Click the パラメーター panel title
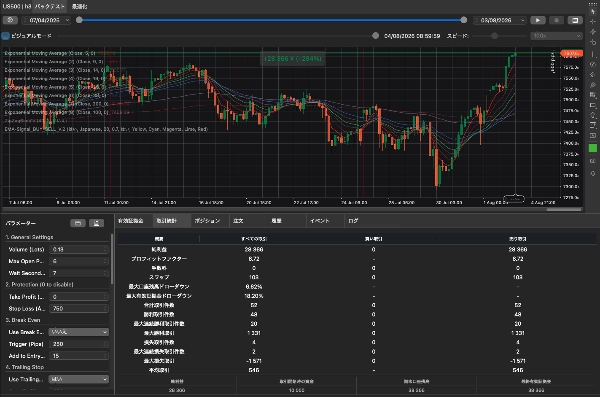This screenshot has width=600, height=397. click(21, 223)
